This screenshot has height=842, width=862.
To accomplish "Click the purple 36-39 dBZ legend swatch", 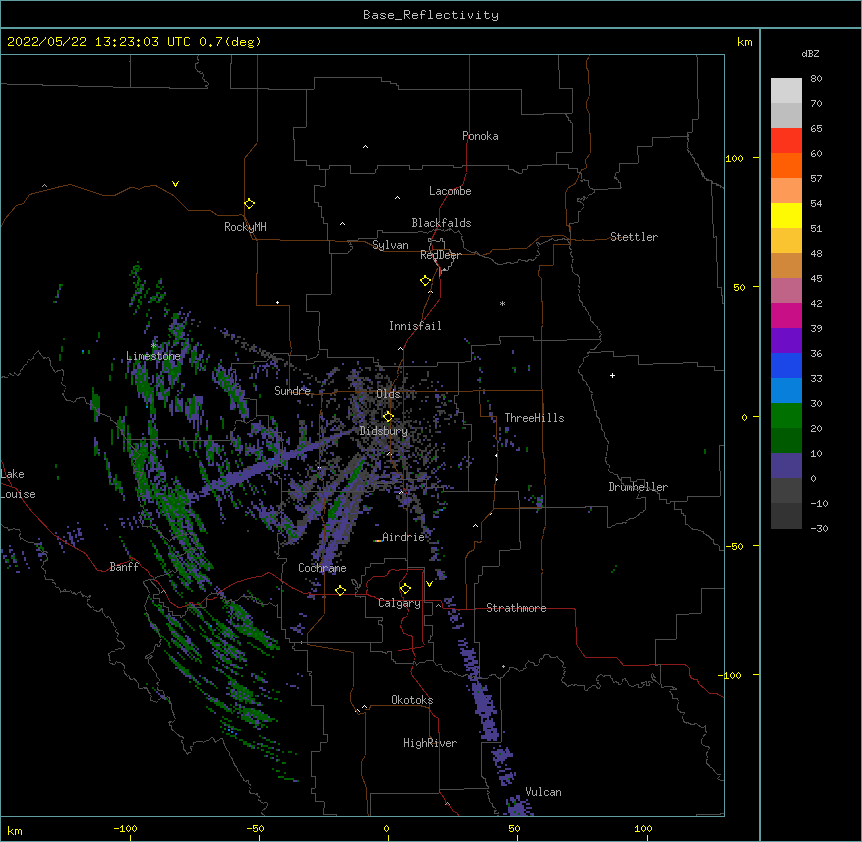I will pos(786,340).
